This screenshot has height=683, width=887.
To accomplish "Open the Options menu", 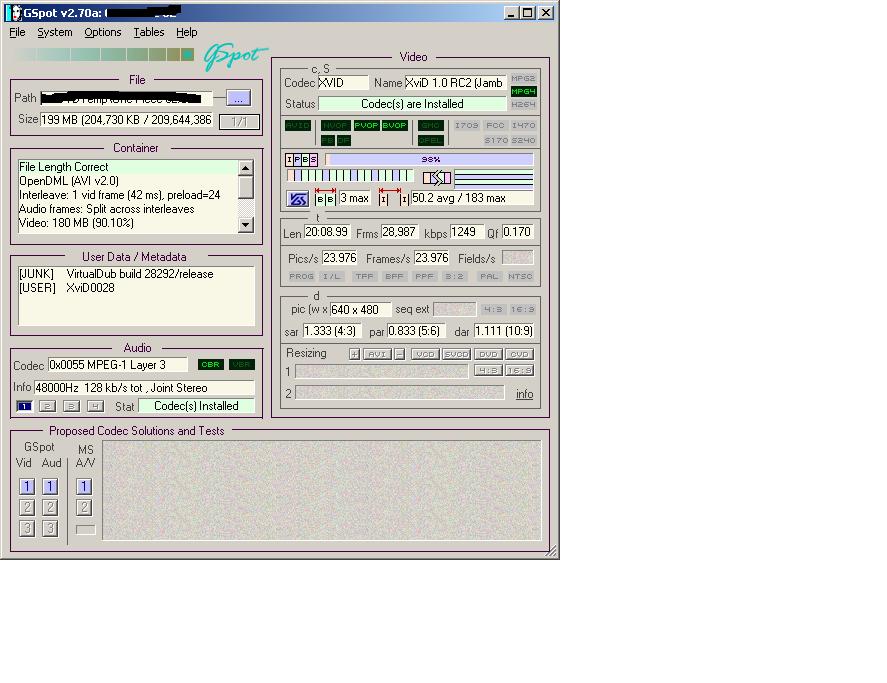I will tap(102, 32).
